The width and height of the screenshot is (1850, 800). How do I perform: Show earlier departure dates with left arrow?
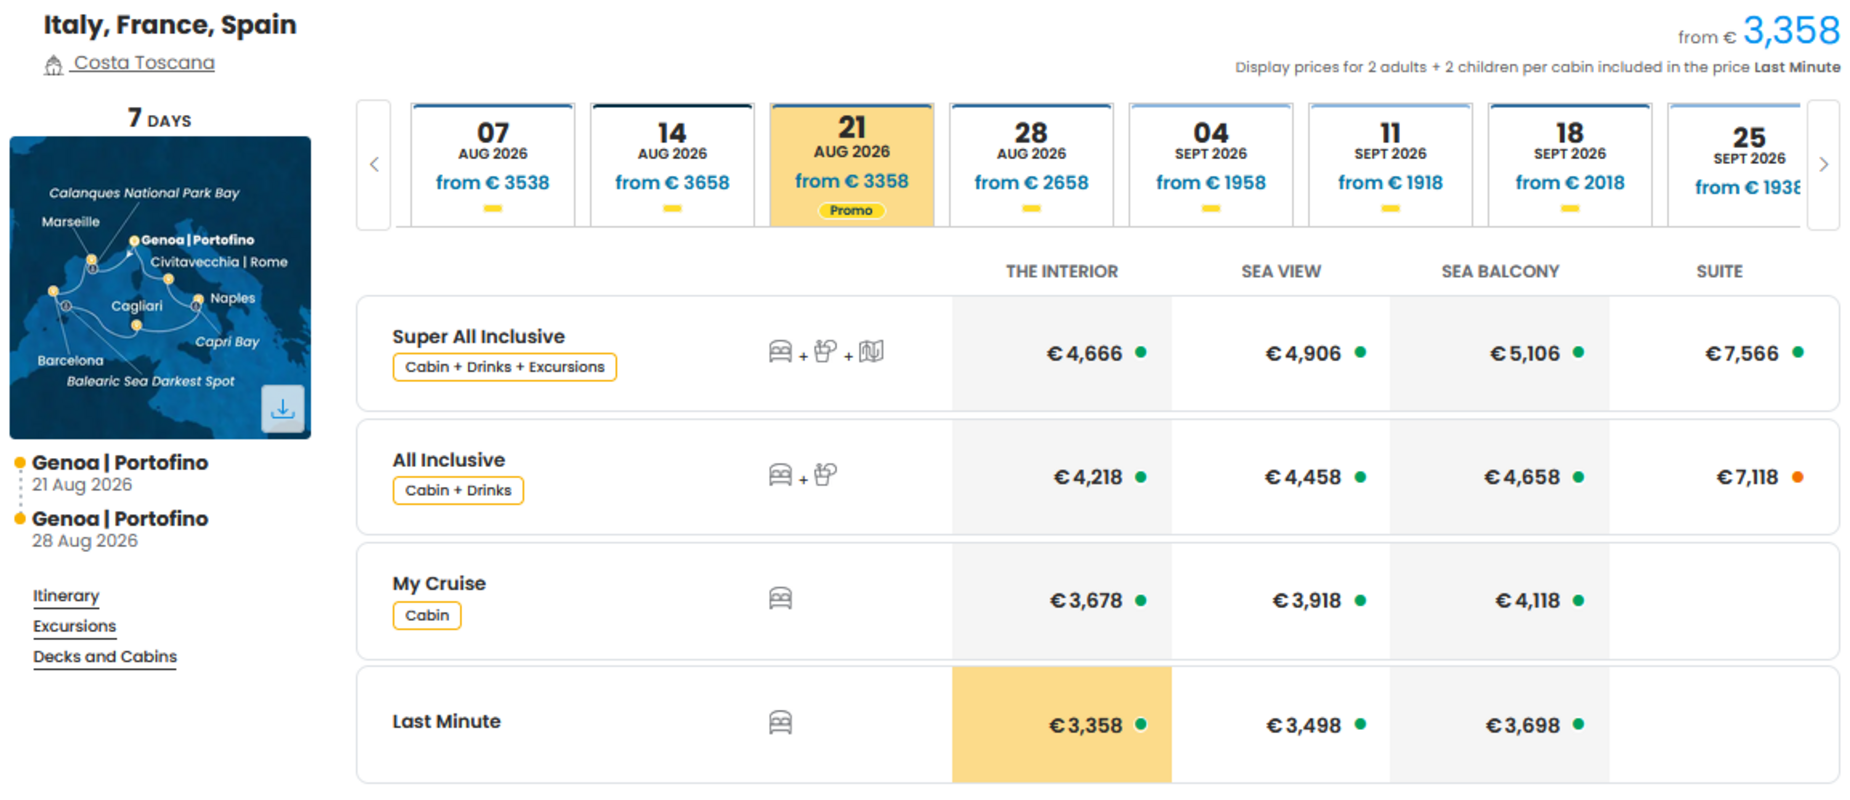coord(374,165)
